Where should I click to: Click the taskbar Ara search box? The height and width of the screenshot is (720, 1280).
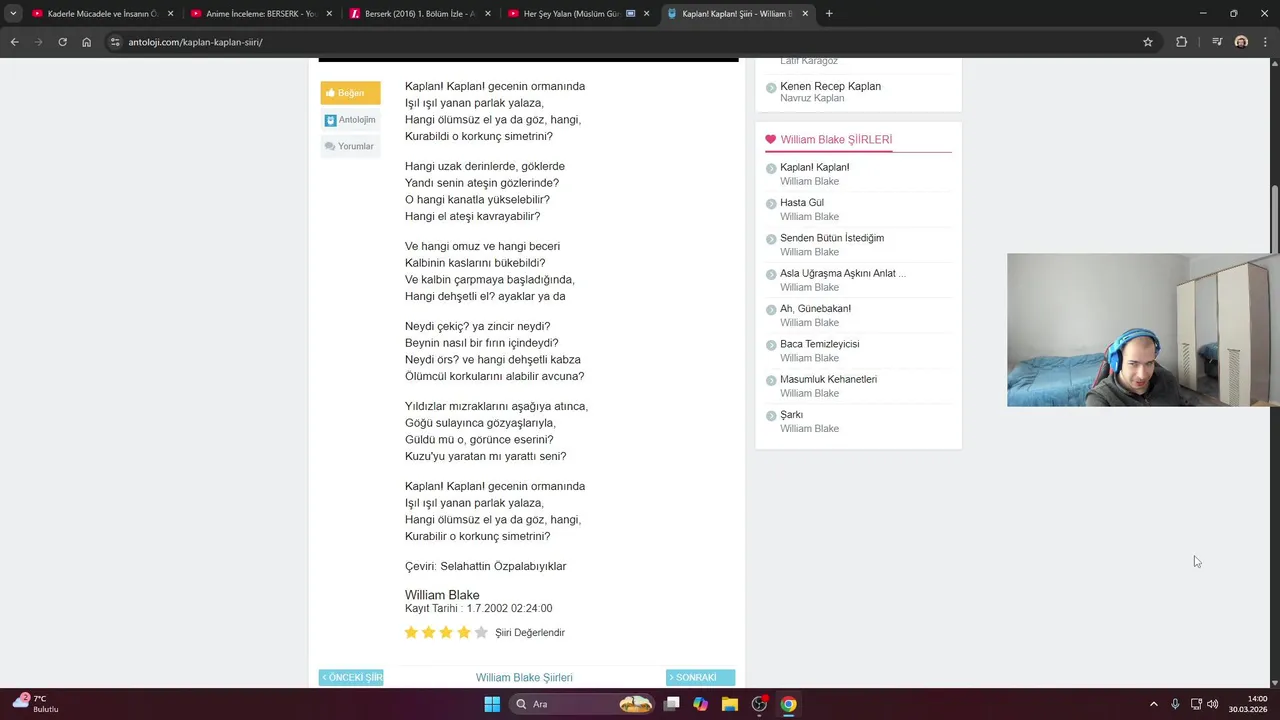coord(584,704)
